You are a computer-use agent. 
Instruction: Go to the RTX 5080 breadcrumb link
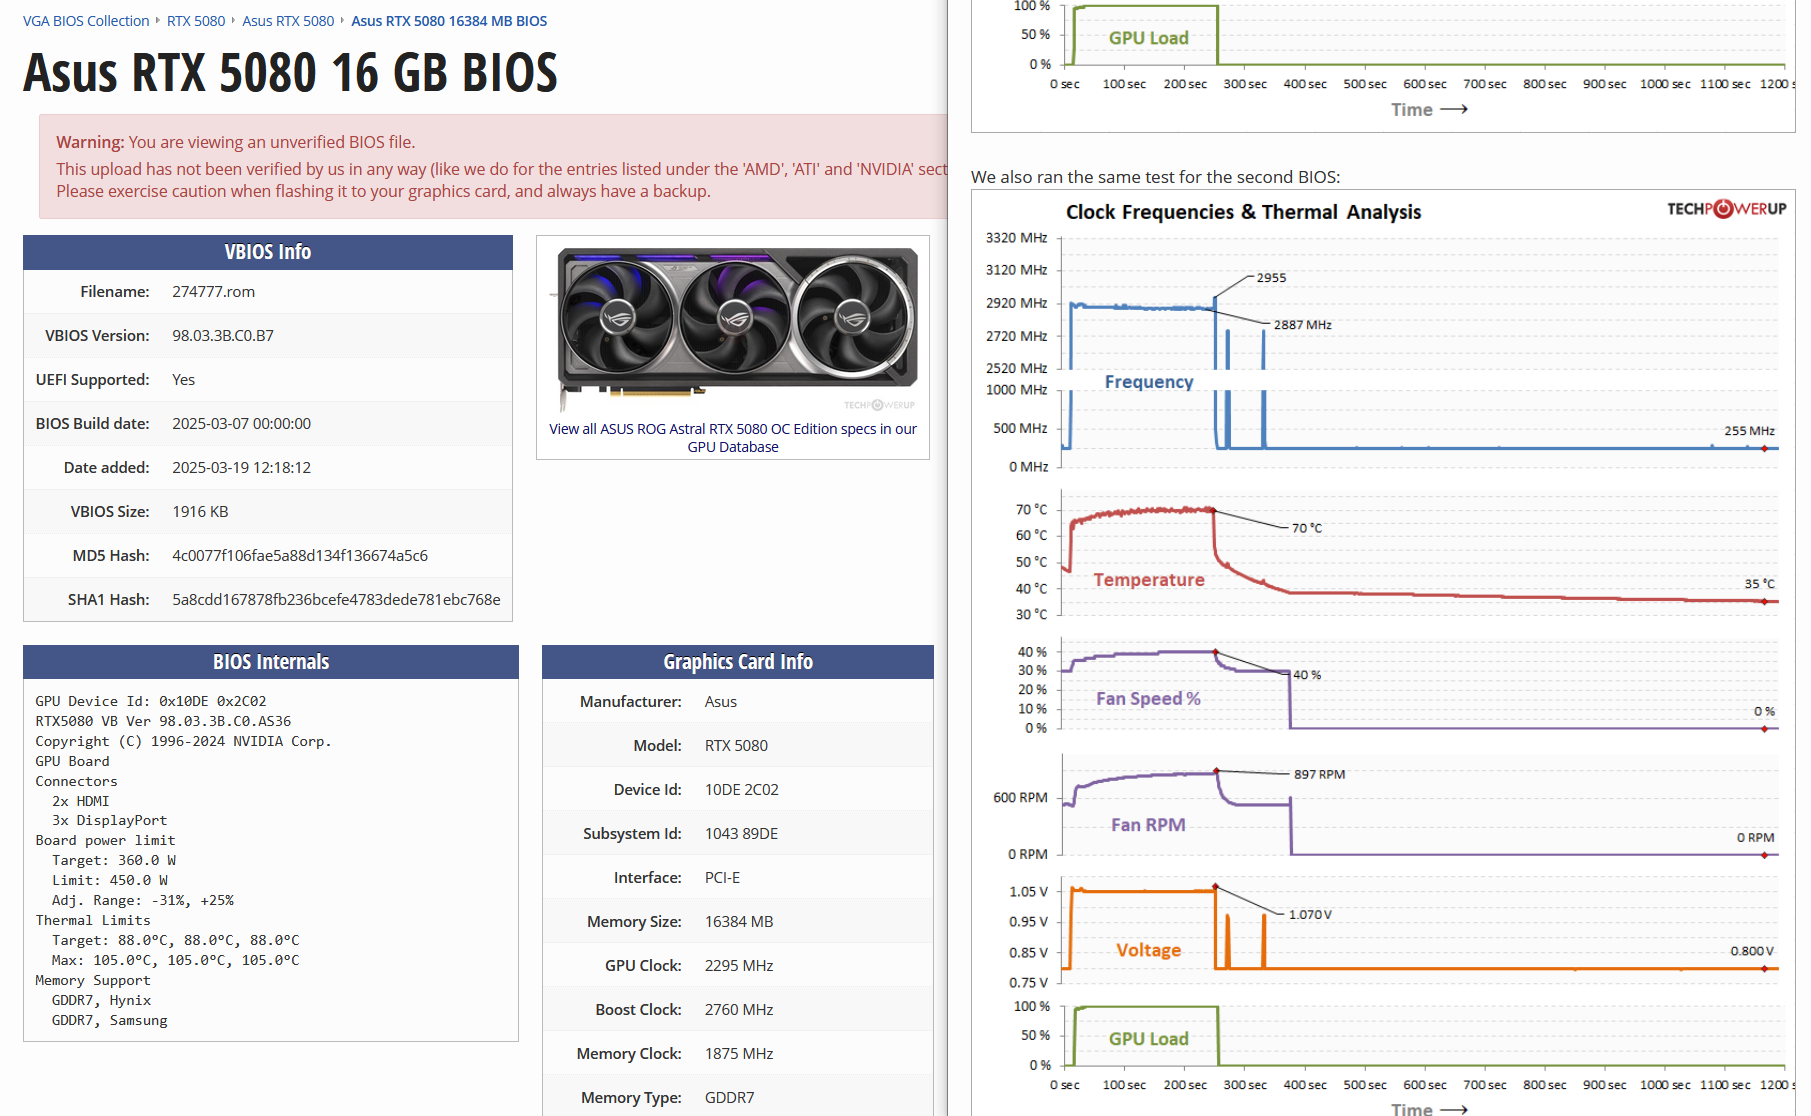pos(196,21)
